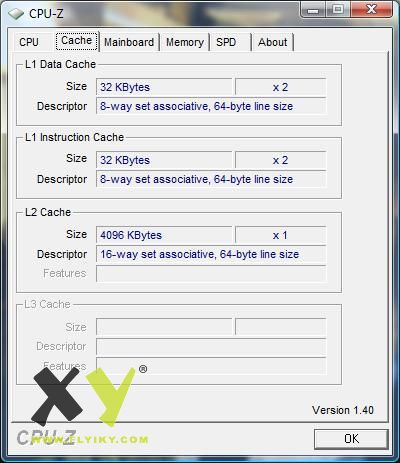Click L1 Data Cache size 32 KBytes field
The height and width of the screenshot is (463, 400).
click(x=164, y=87)
